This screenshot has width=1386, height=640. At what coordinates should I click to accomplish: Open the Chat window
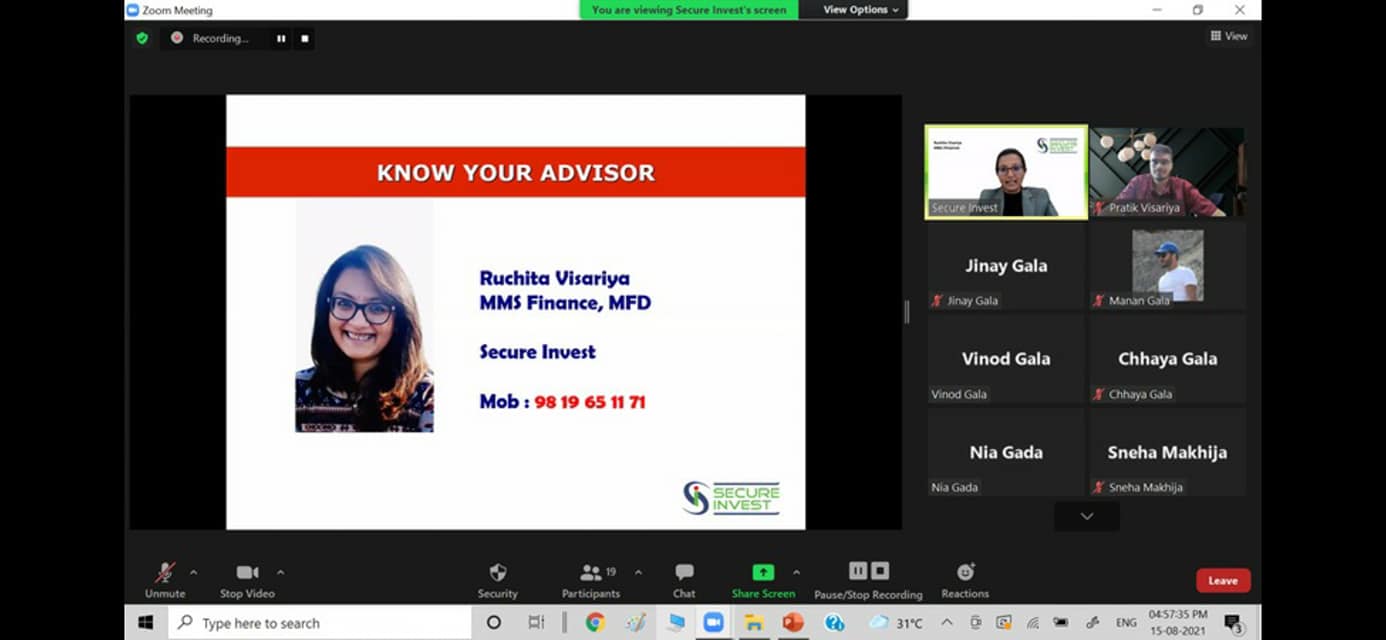pos(684,578)
